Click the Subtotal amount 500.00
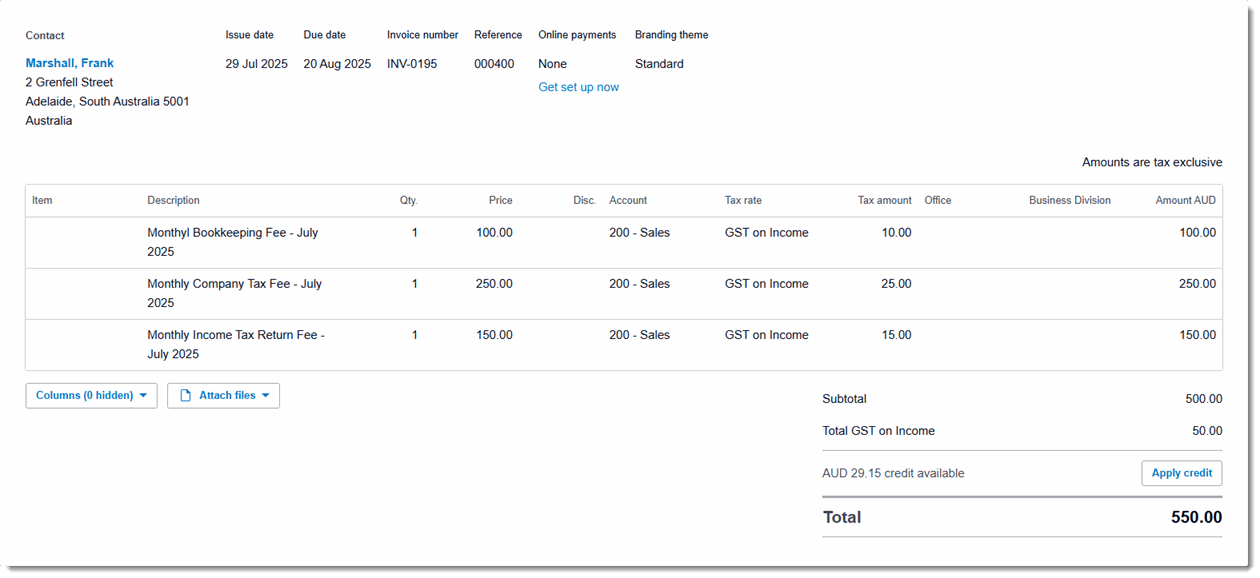 point(1204,399)
